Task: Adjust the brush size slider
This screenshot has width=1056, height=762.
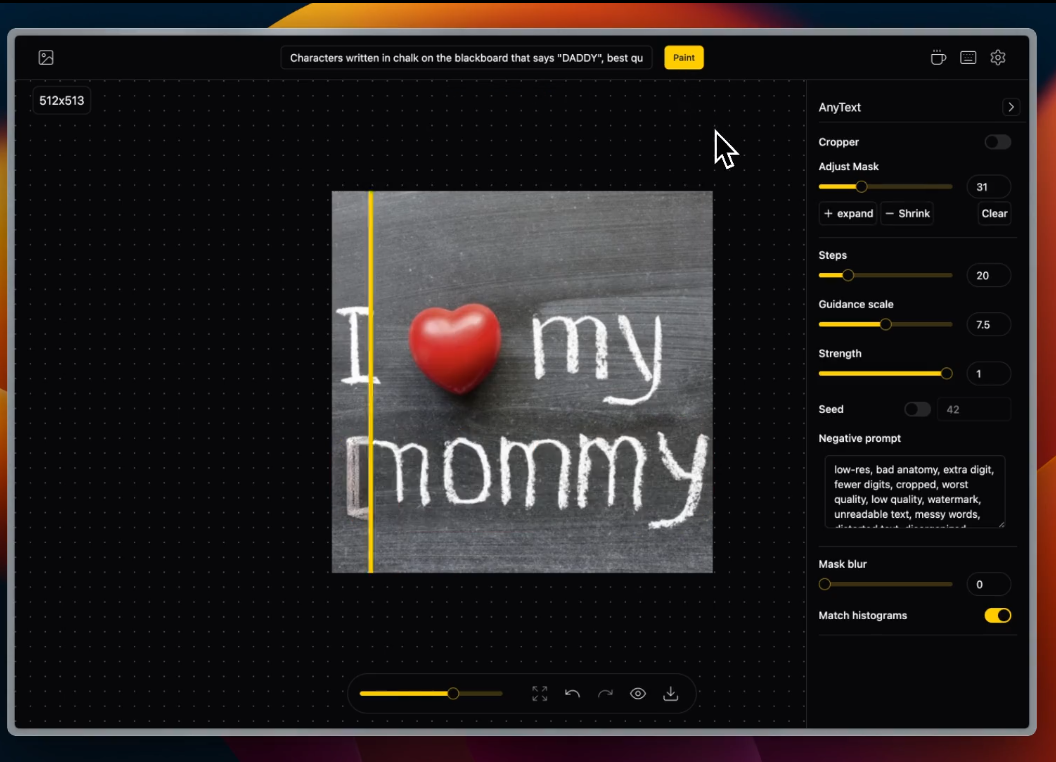Action: click(431, 693)
